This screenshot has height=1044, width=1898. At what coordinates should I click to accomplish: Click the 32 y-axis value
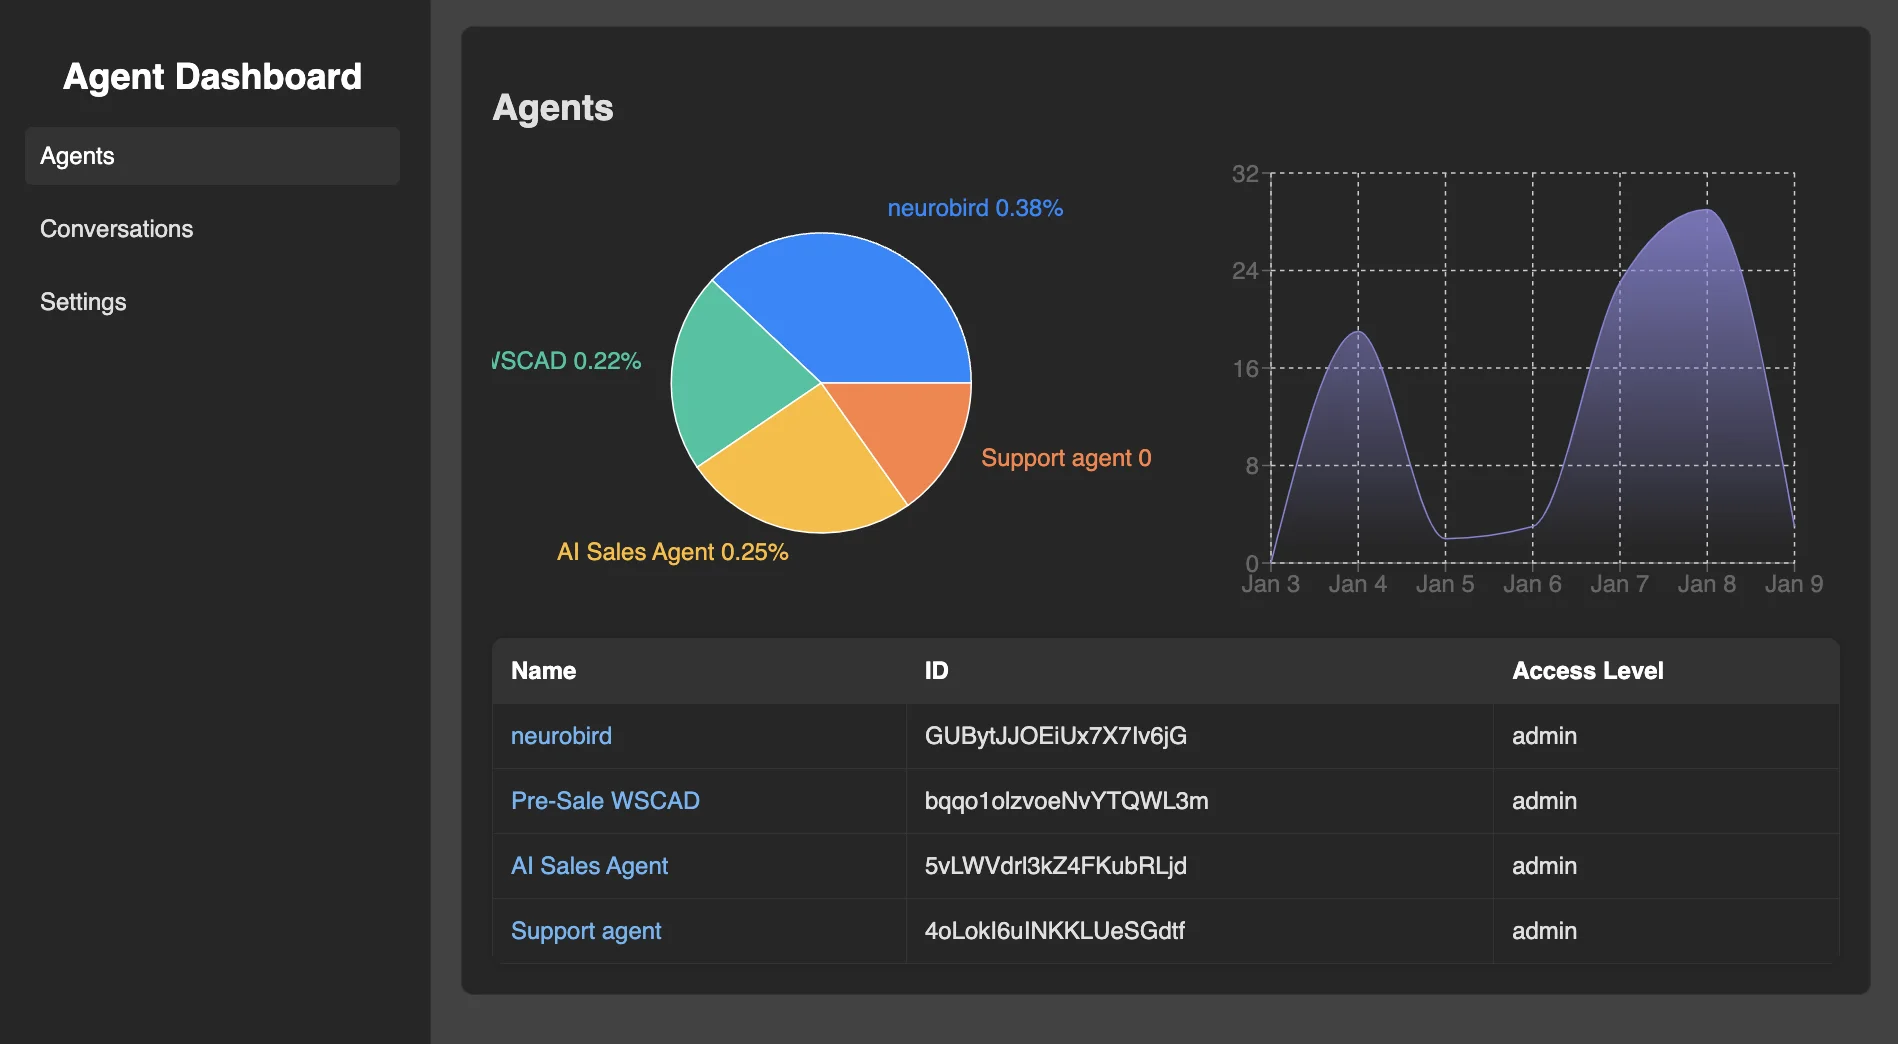[1245, 174]
